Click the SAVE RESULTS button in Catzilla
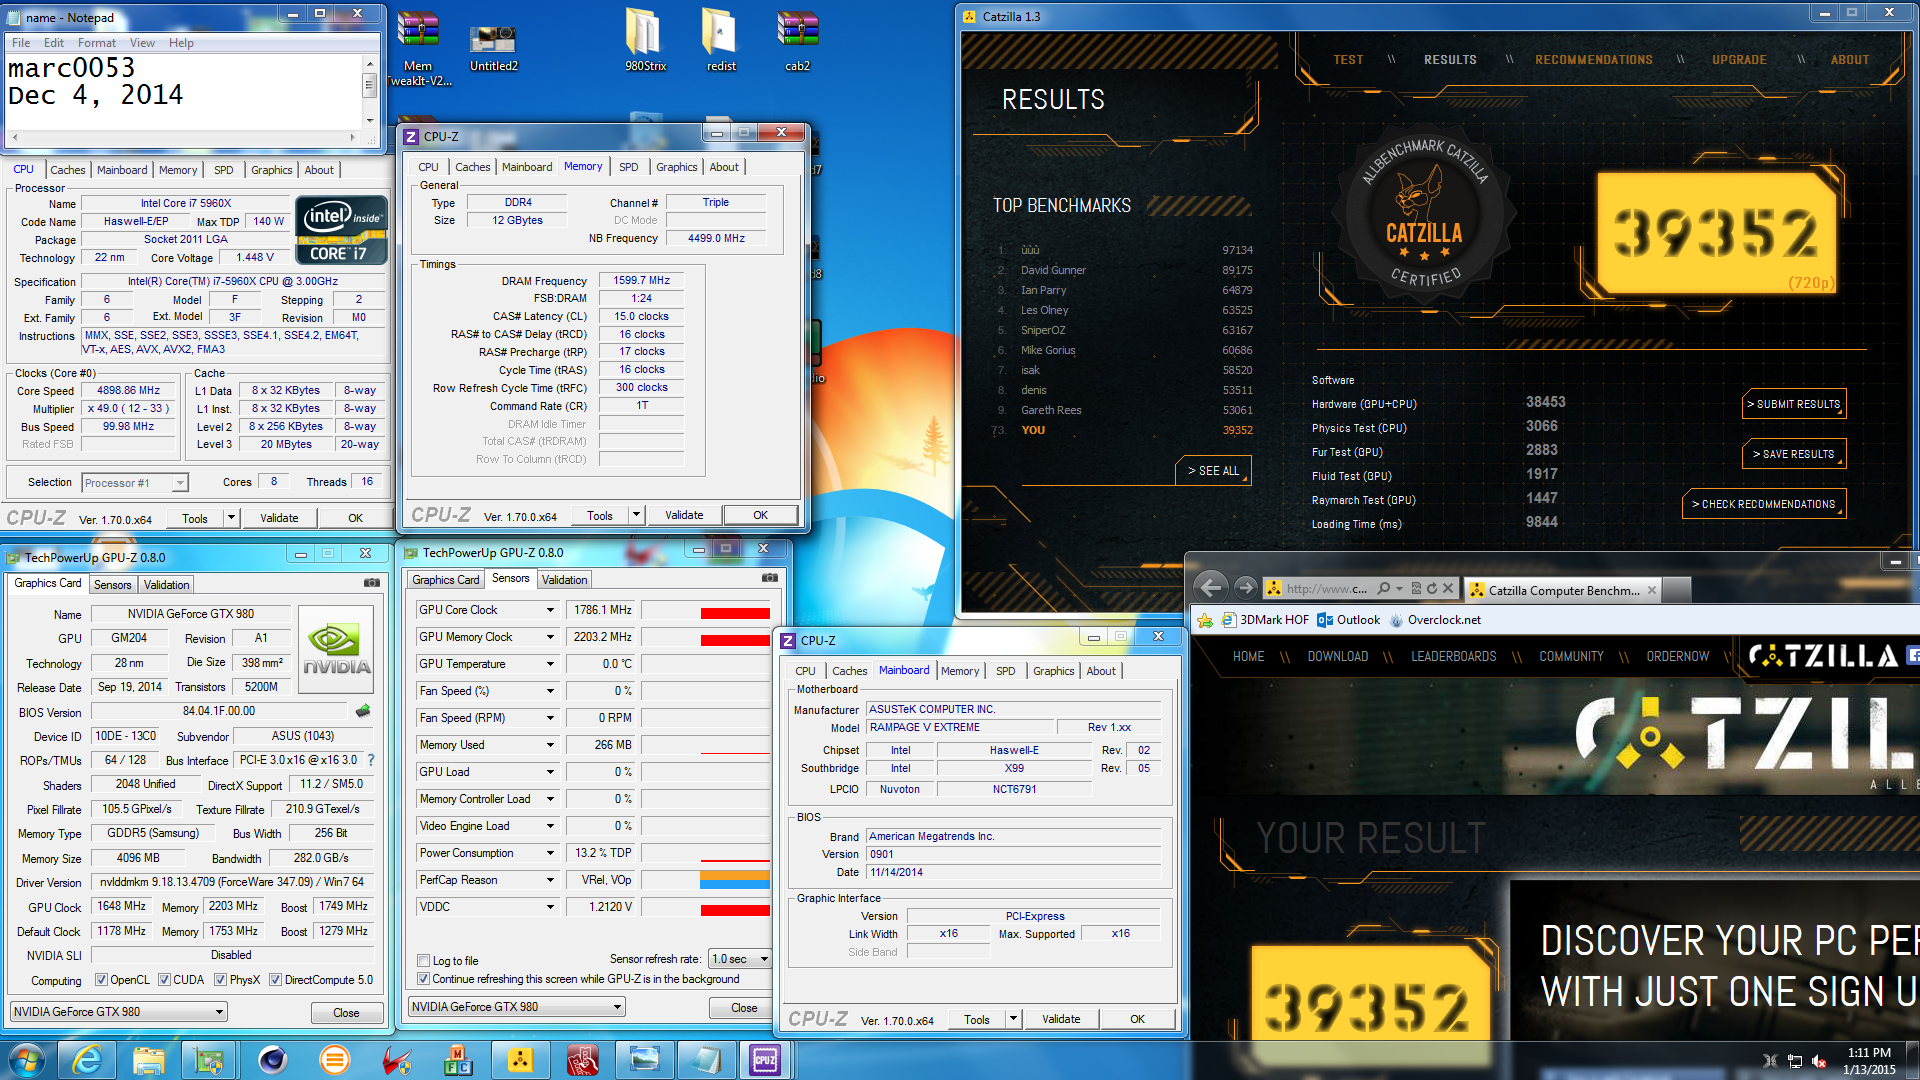Image resolution: width=1920 pixels, height=1080 pixels. pyautogui.click(x=1796, y=454)
